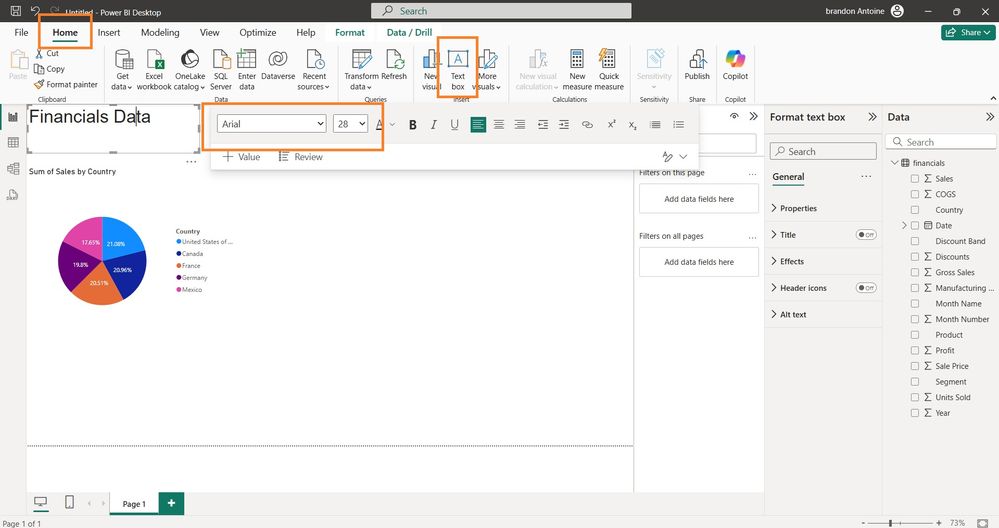Toggle Italic in text box toolbar
Viewport: 999px width, 528px height.
433,124
